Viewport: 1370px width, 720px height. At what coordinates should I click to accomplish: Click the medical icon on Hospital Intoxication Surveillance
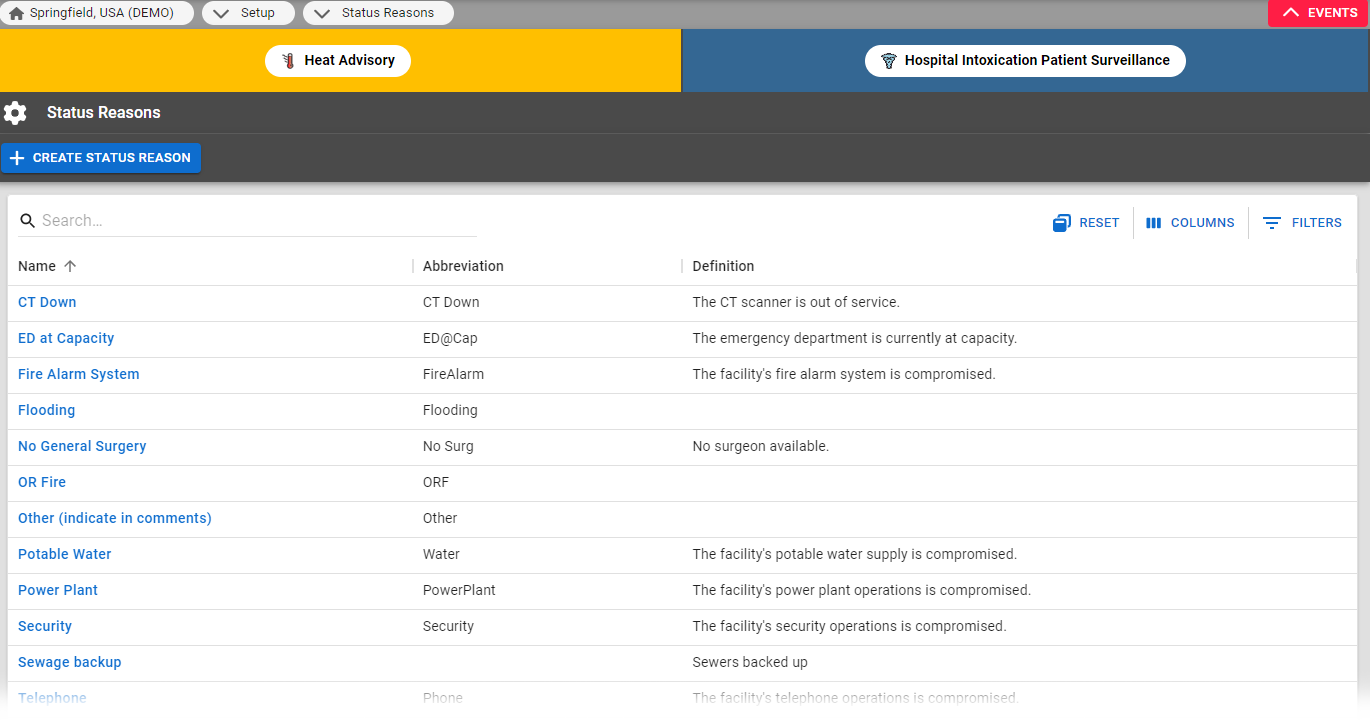click(888, 60)
